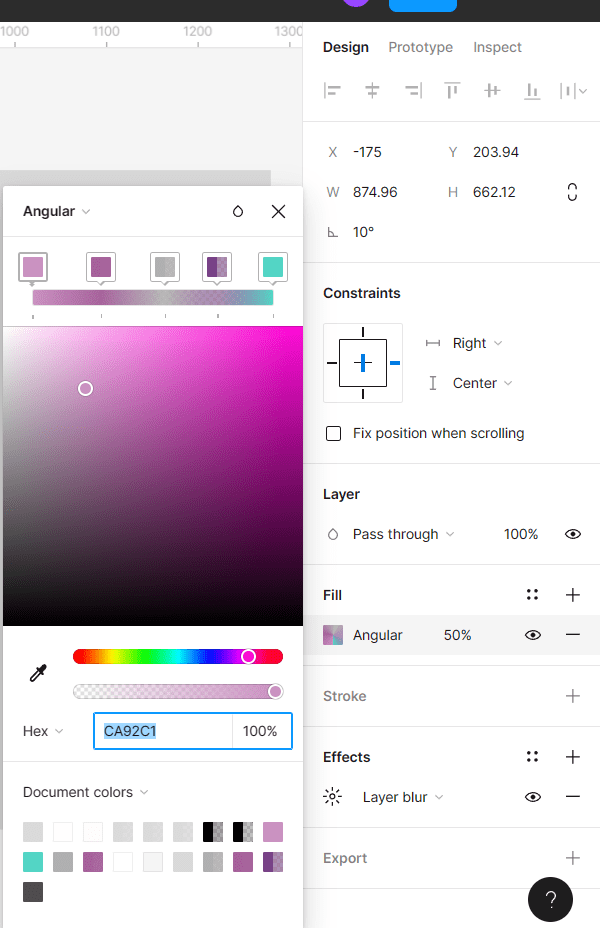The height and width of the screenshot is (928, 600).
Task: Click the constrain proportions link icon
Action: click(572, 192)
